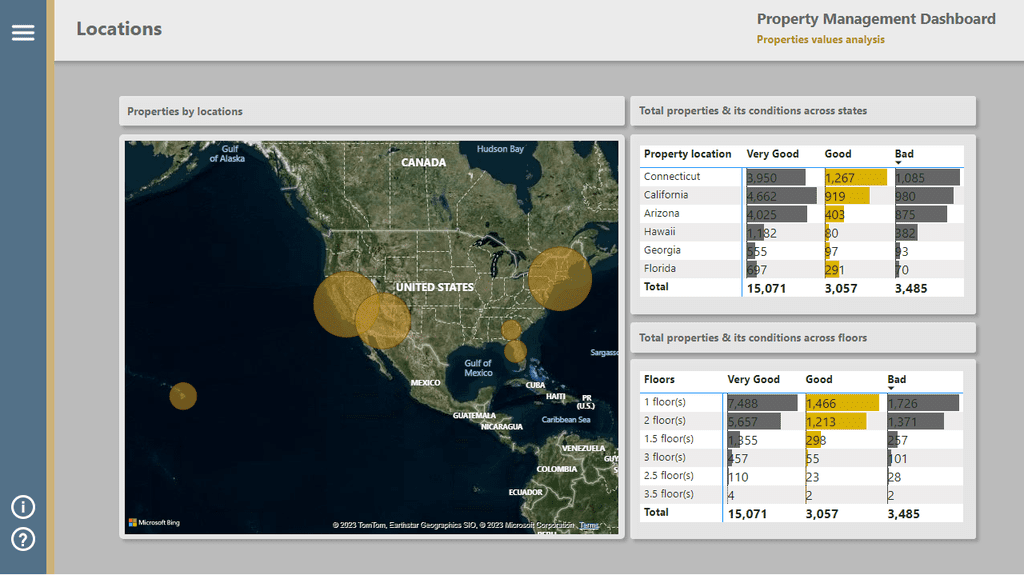The height and width of the screenshot is (575, 1024).
Task: Open the hamburger navigation menu
Action: point(23,33)
